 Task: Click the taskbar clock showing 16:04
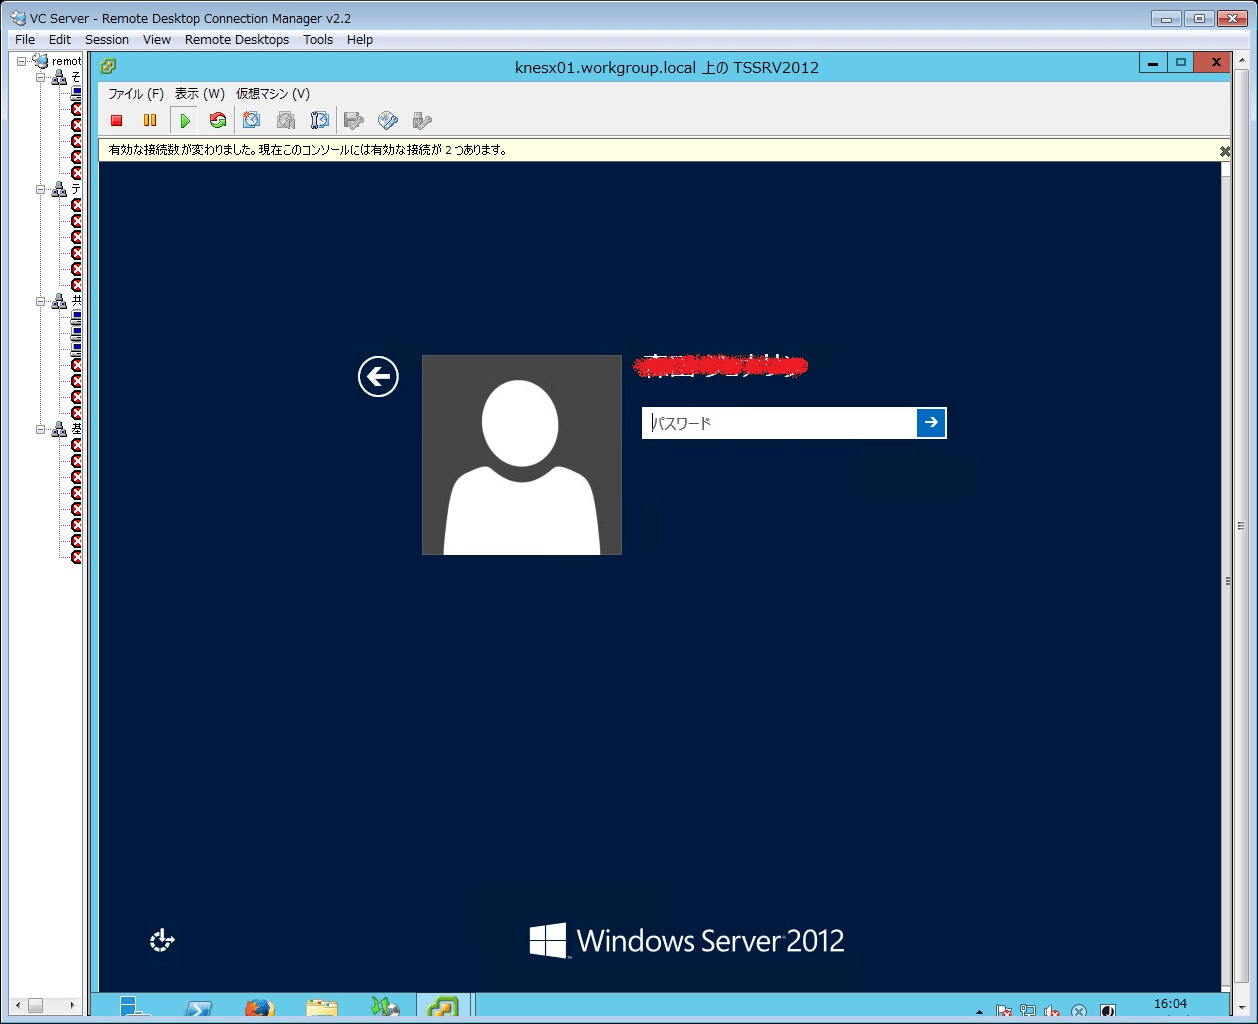(x=1170, y=1006)
